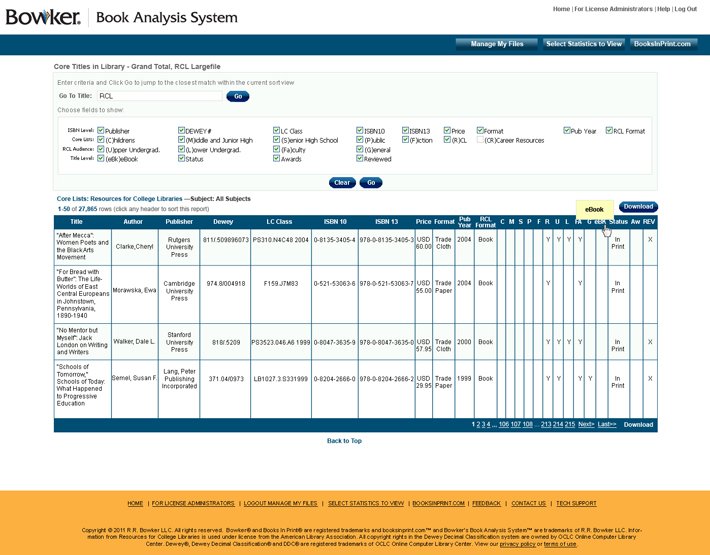
Task: Go to page 2 of results
Action: (478, 425)
